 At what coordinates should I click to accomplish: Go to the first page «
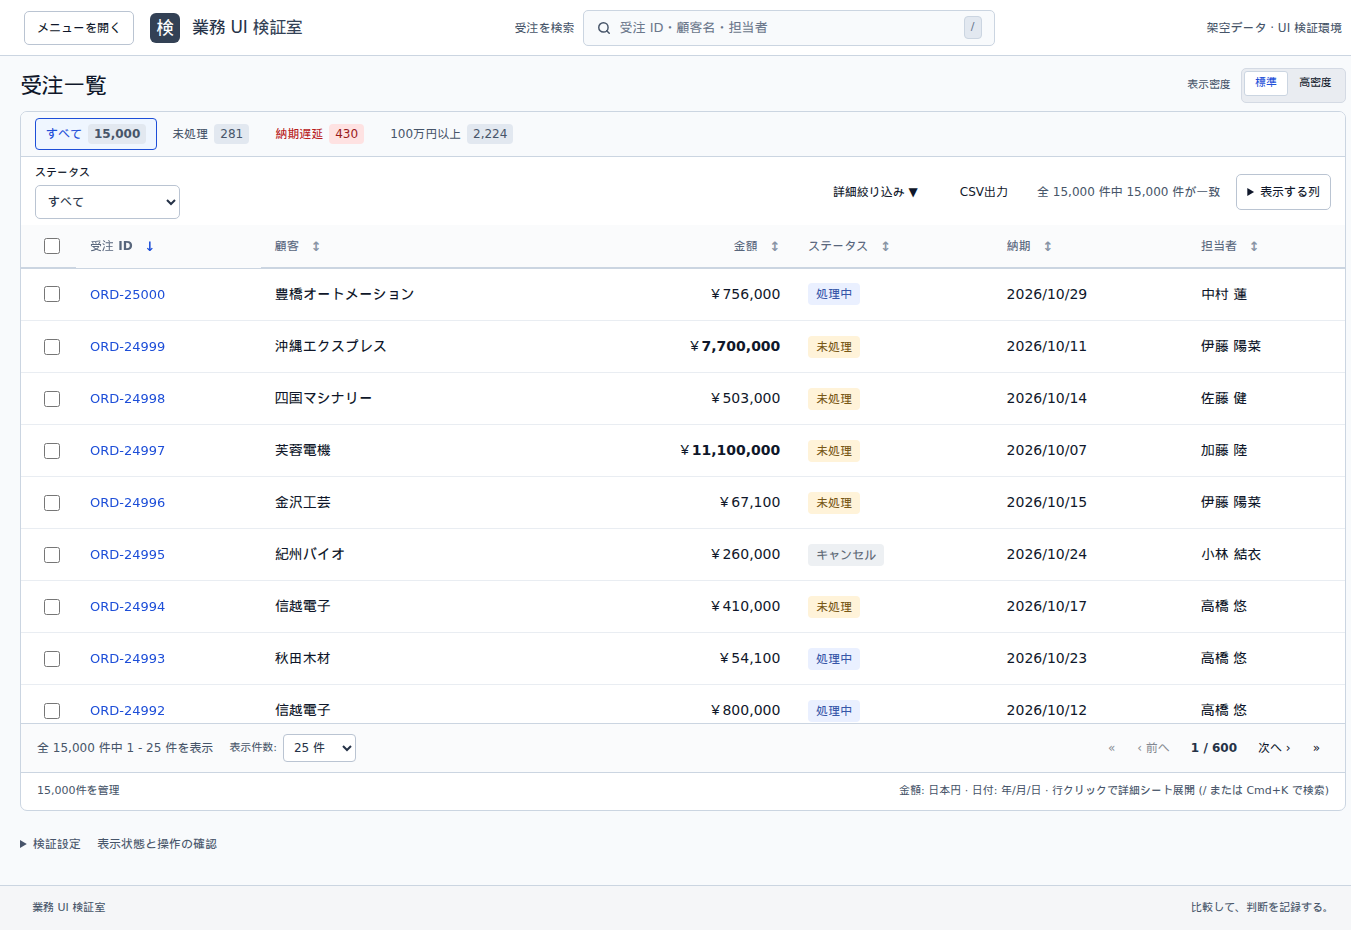click(1112, 748)
